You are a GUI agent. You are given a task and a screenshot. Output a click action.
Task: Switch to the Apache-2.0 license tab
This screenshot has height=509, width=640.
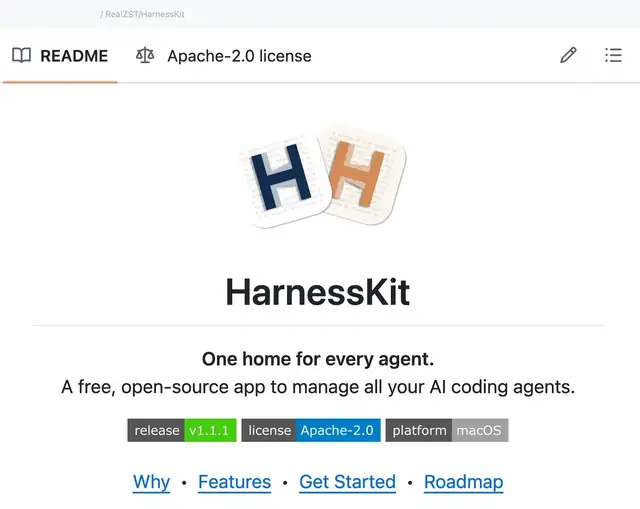point(239,56)
